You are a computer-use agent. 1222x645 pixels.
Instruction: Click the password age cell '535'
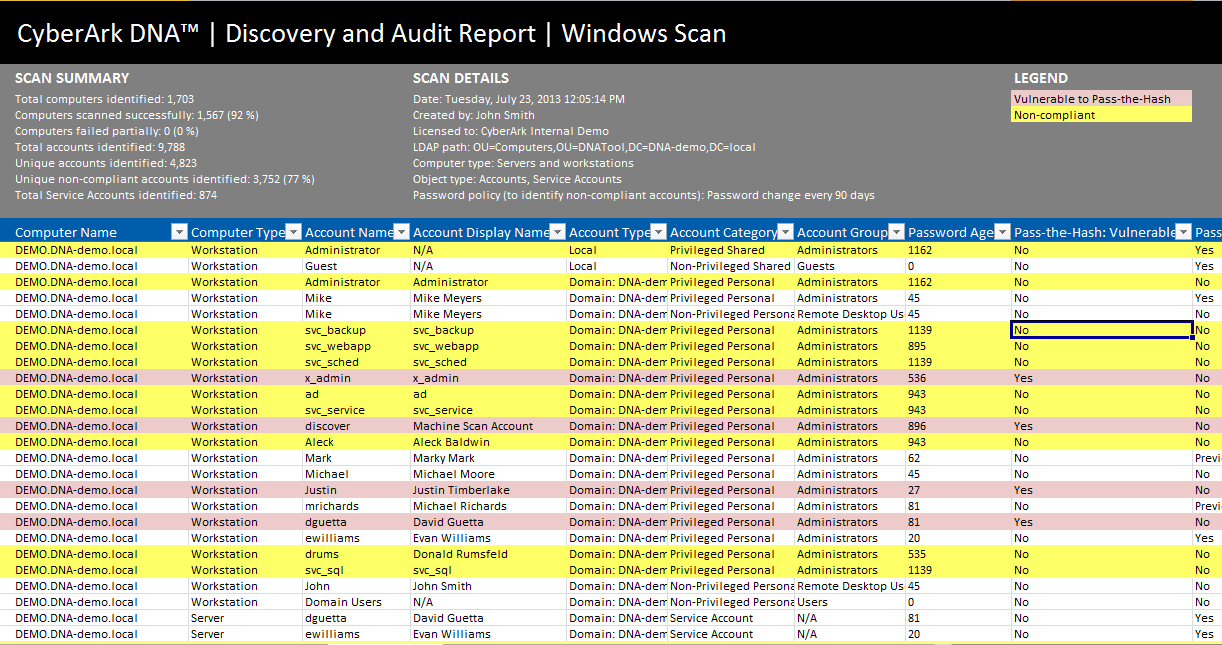tap(958, 554)
